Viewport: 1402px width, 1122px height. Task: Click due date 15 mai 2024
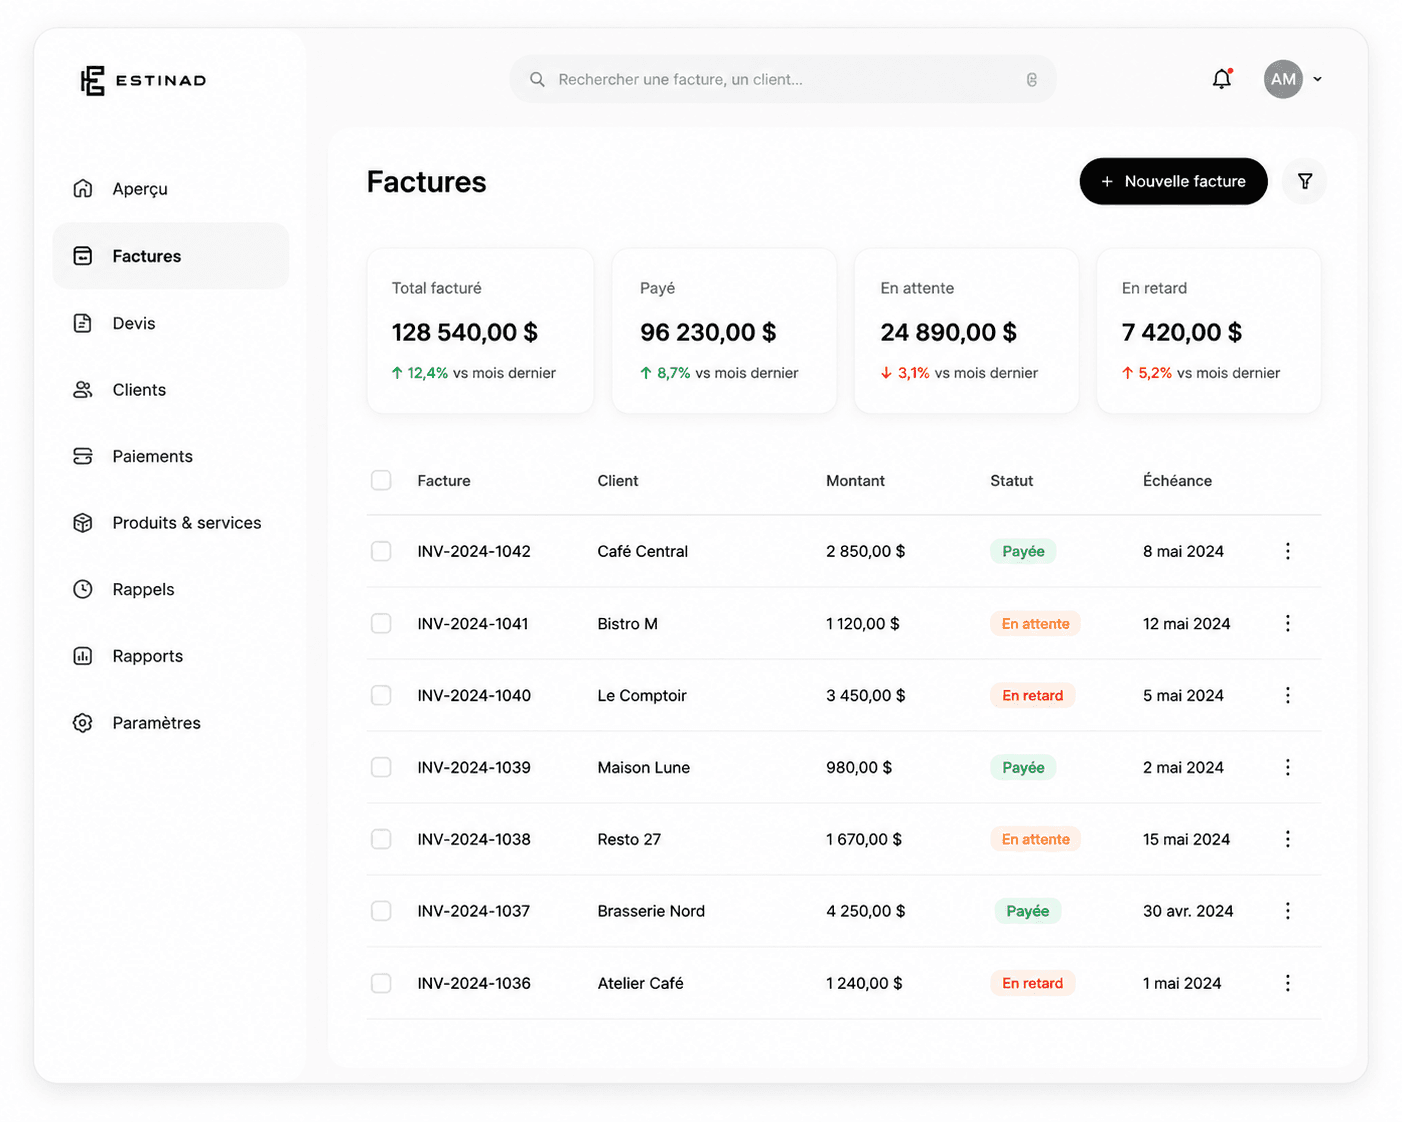click(x=1186, y=839)
